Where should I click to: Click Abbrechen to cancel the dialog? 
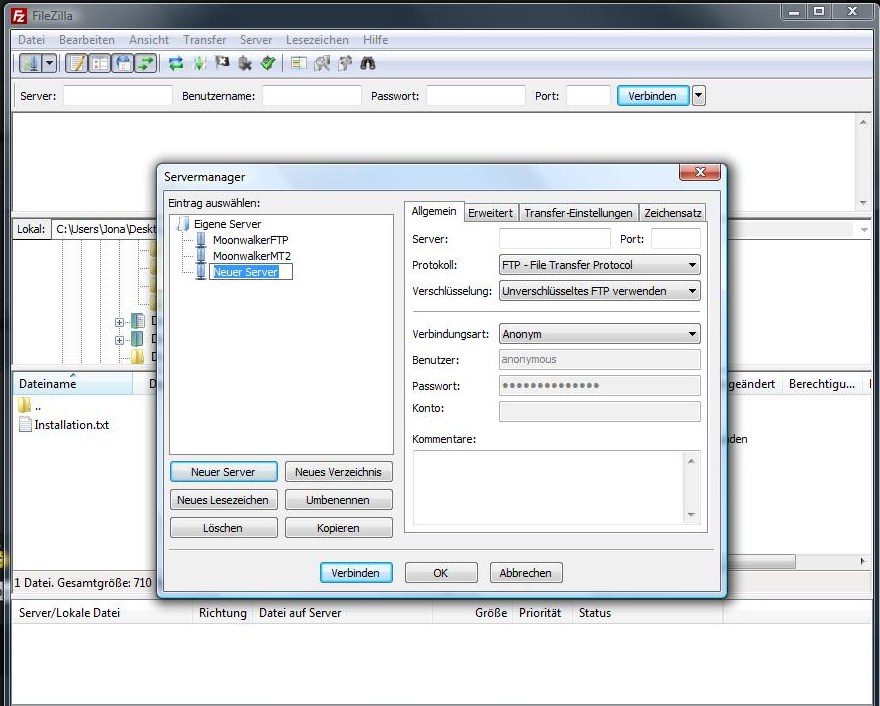(x=526, y=573)
